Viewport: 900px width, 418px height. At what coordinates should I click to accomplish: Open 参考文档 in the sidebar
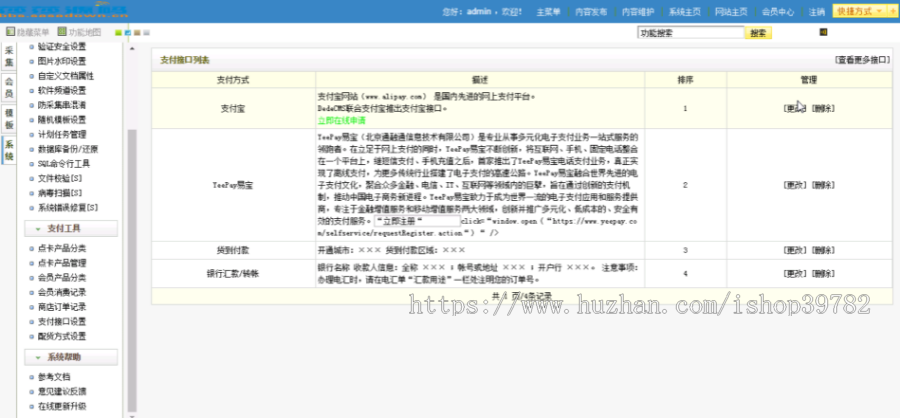[54, 377]
